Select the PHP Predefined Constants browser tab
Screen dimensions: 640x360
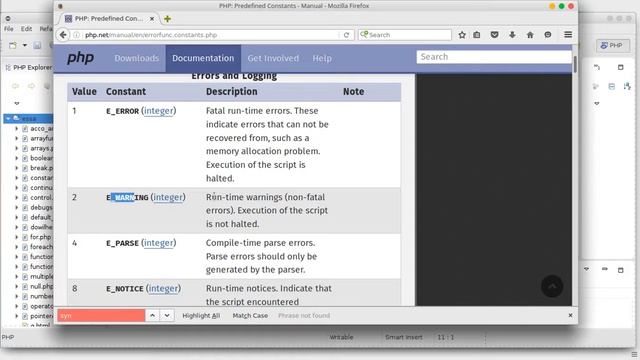click(109, 19)
